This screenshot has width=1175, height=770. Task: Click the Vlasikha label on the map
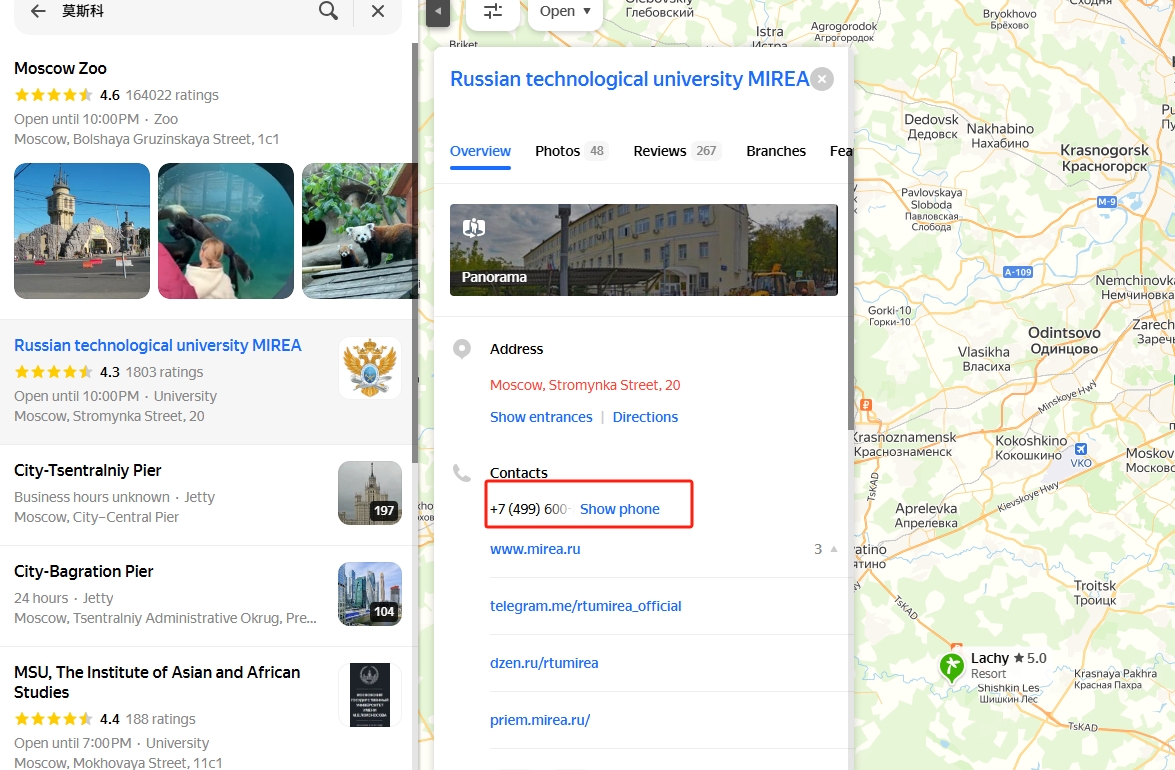(x=984, y=359)
